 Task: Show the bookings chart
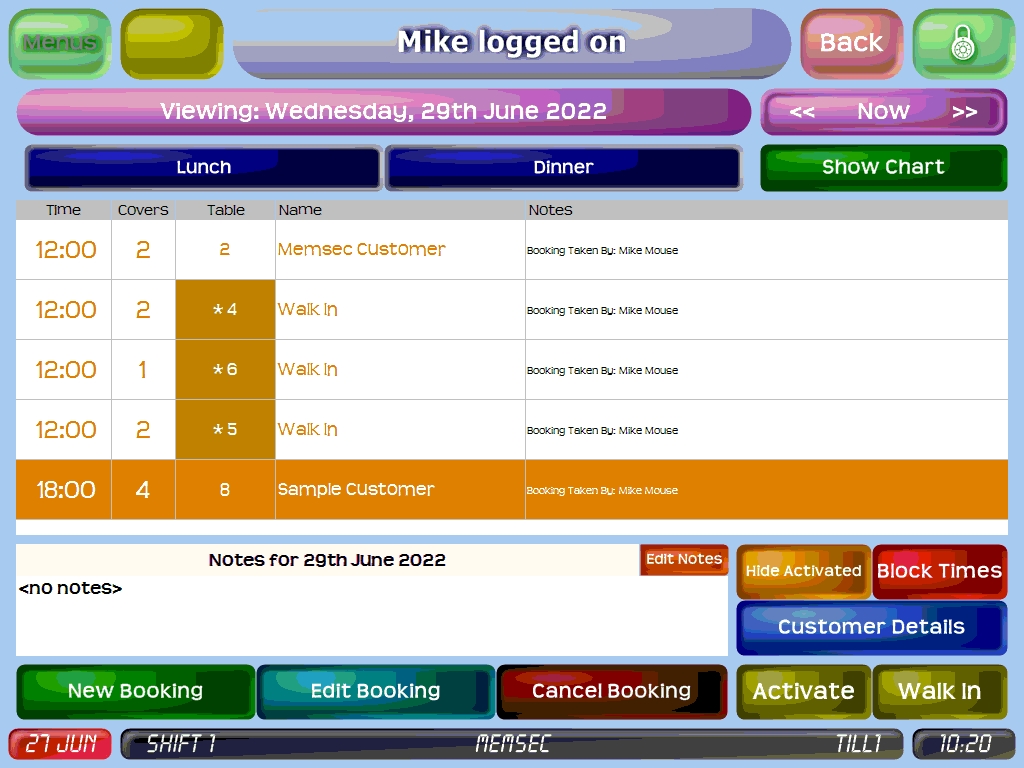tap(883, 167)
